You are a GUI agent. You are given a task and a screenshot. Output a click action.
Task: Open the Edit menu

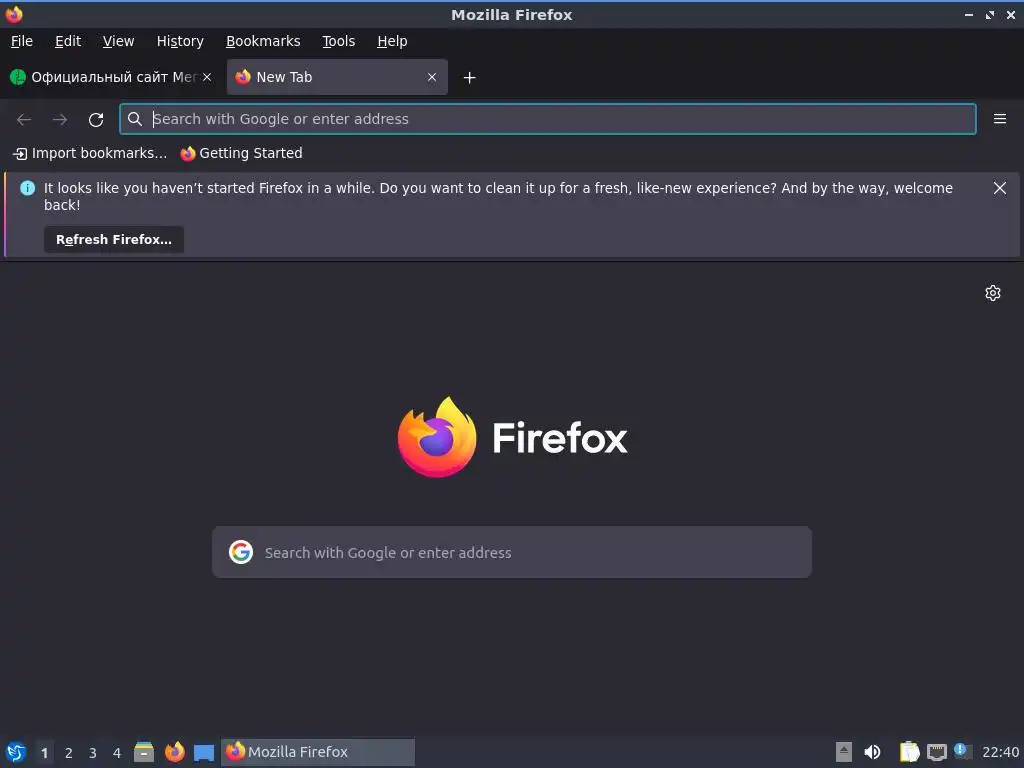(68, 41)
